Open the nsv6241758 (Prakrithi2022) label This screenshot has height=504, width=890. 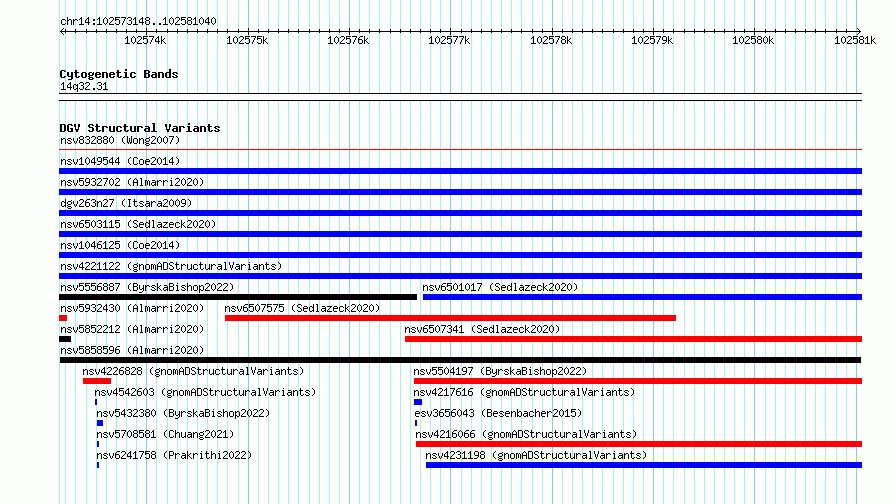pyautogui.click(x=174, y=455)
